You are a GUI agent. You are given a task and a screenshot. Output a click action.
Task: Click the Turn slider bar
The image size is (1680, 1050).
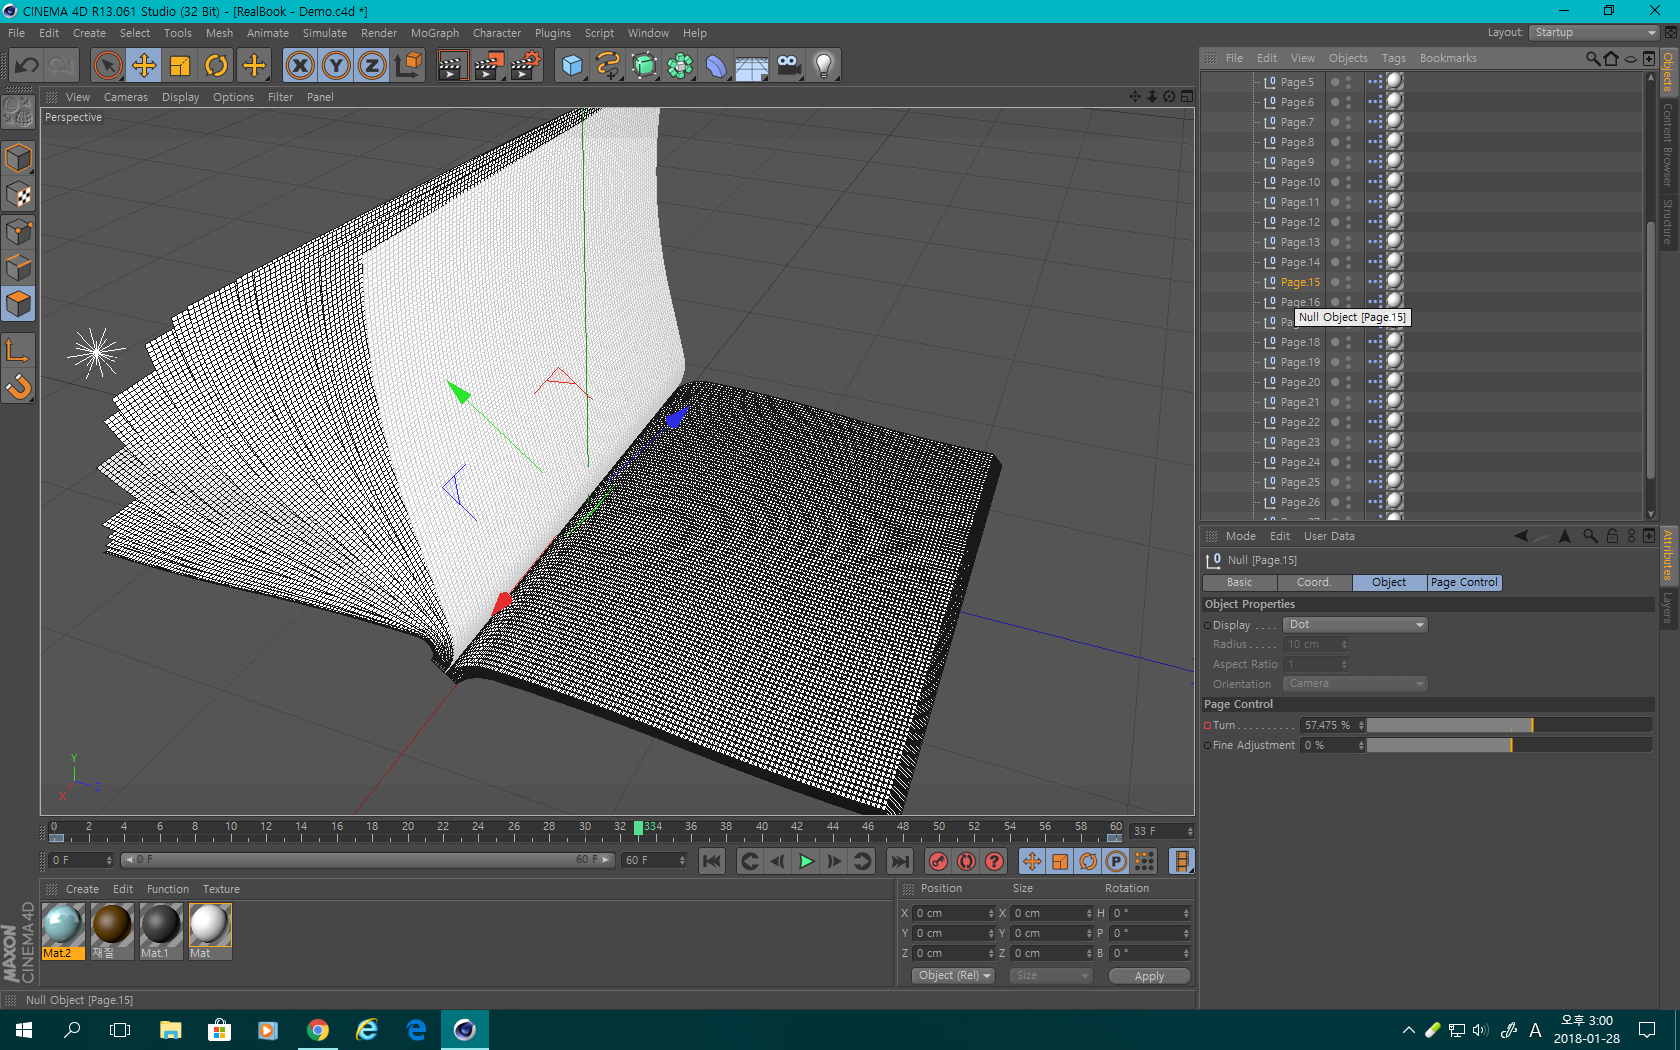tap(1509, 725)
